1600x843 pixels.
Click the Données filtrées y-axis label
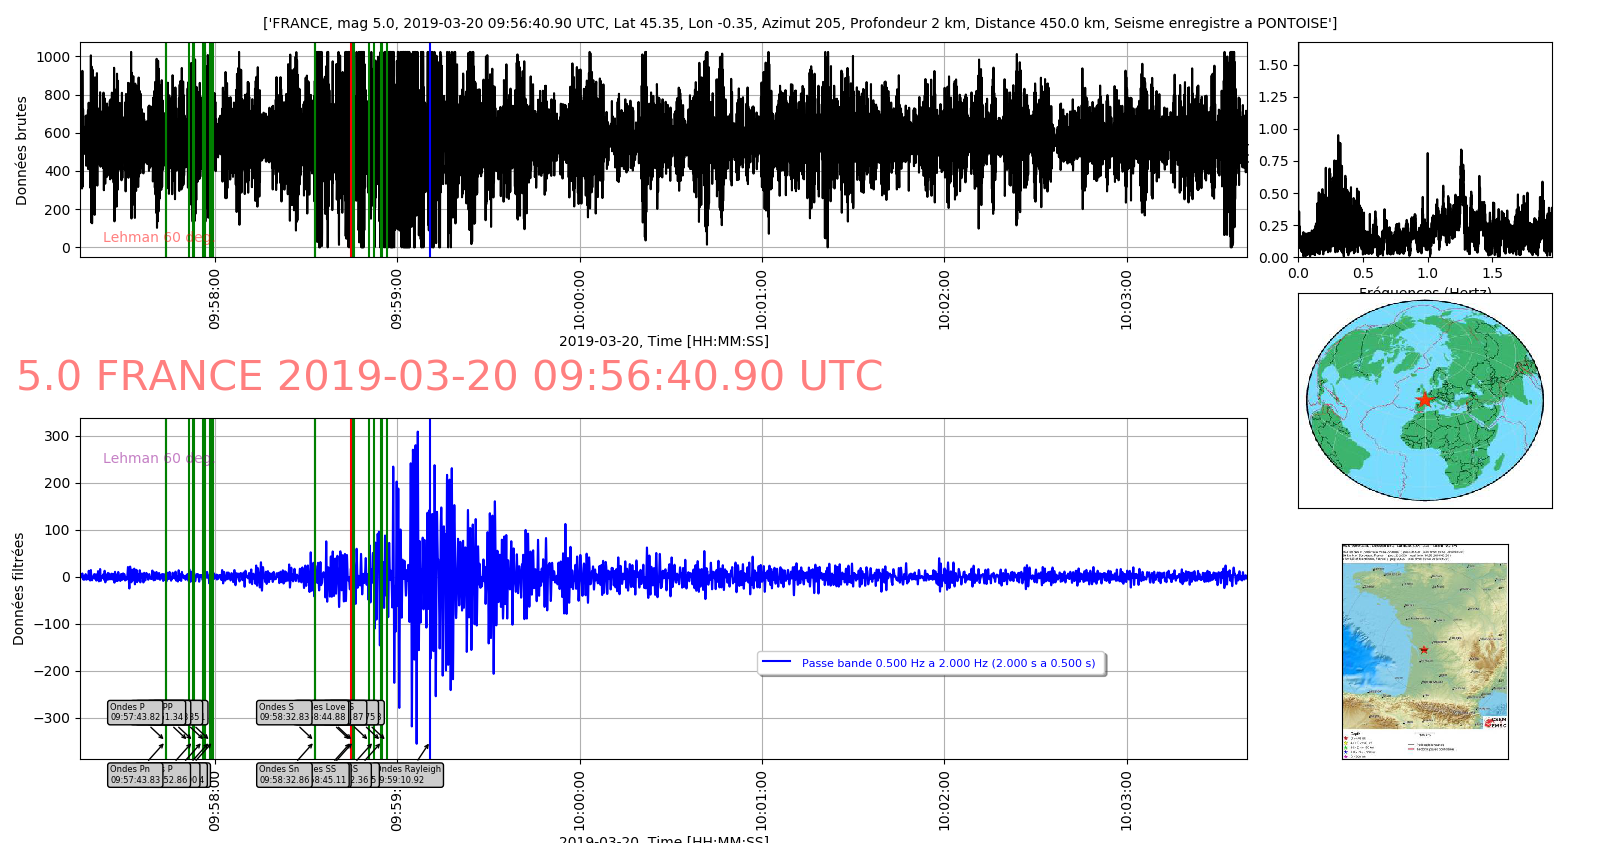(19, 588)
